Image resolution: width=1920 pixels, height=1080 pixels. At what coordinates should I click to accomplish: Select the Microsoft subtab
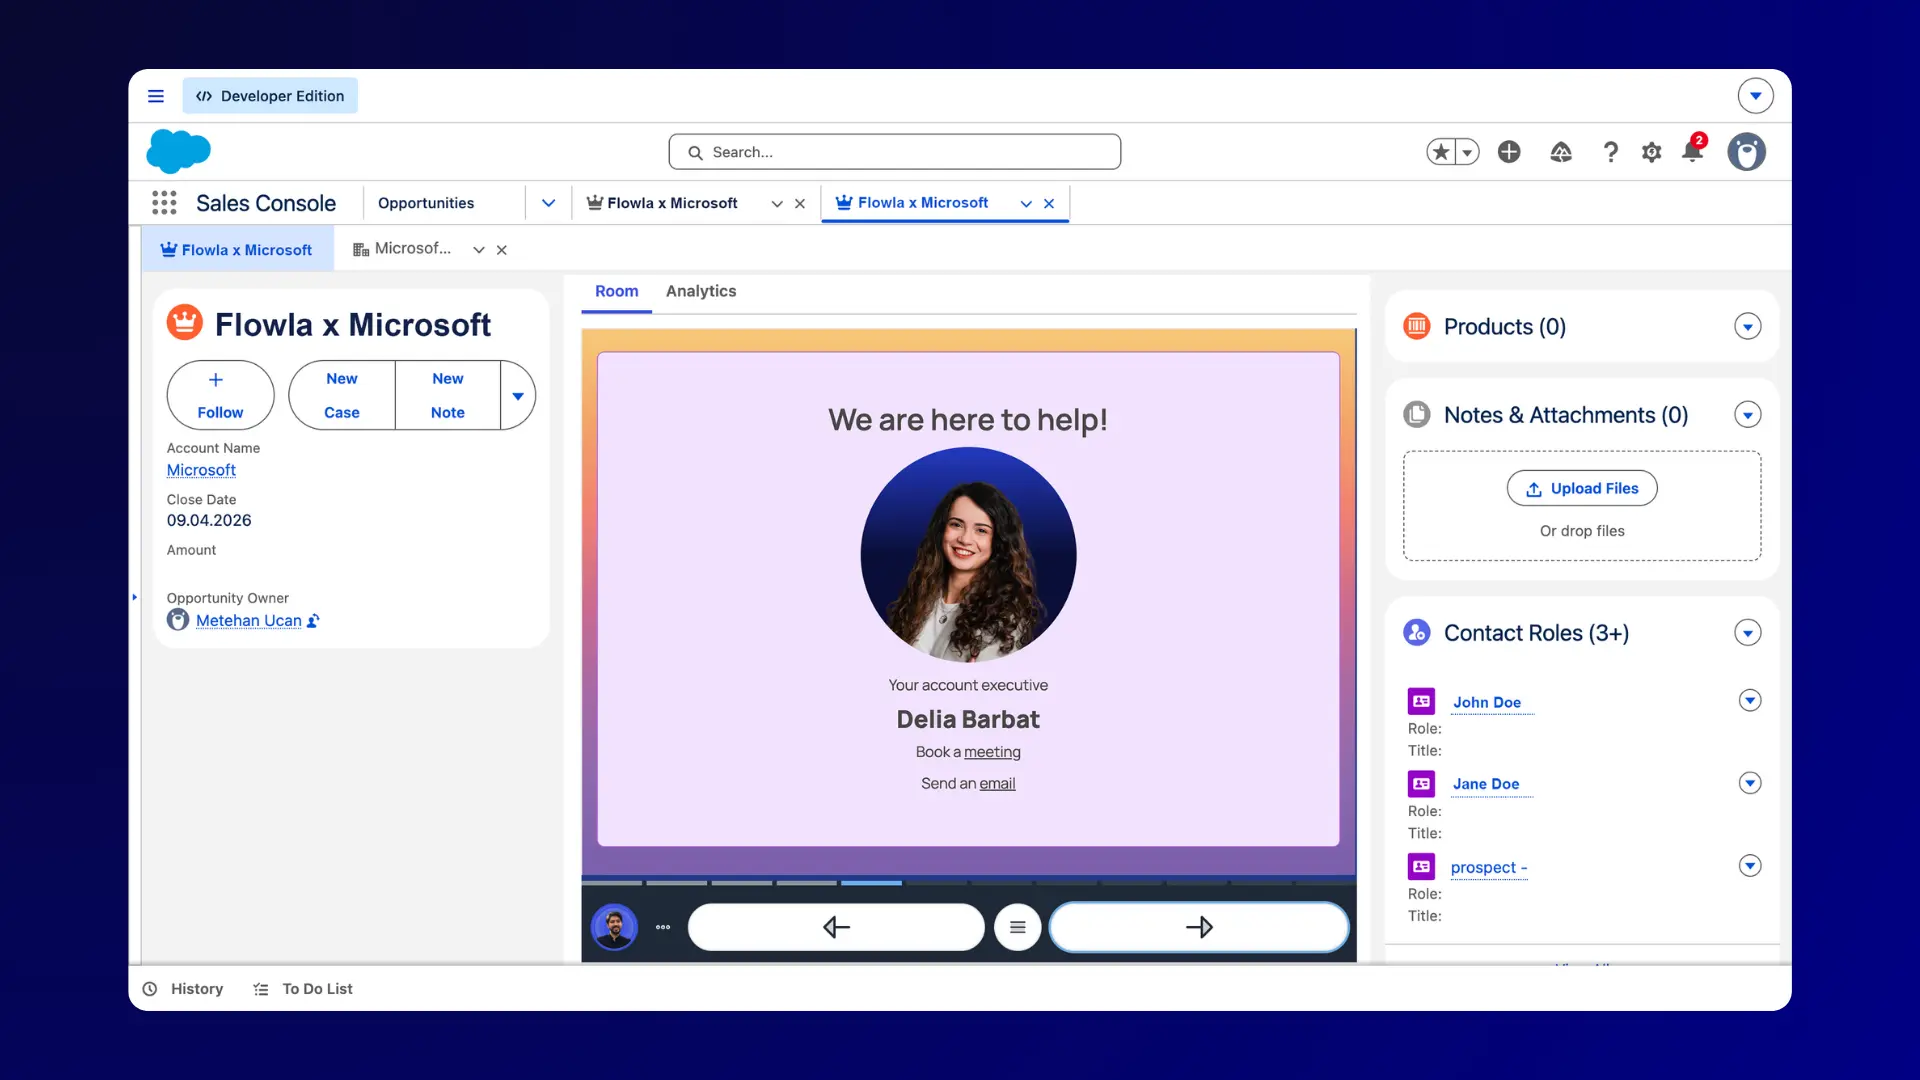(x=412, y=248)
